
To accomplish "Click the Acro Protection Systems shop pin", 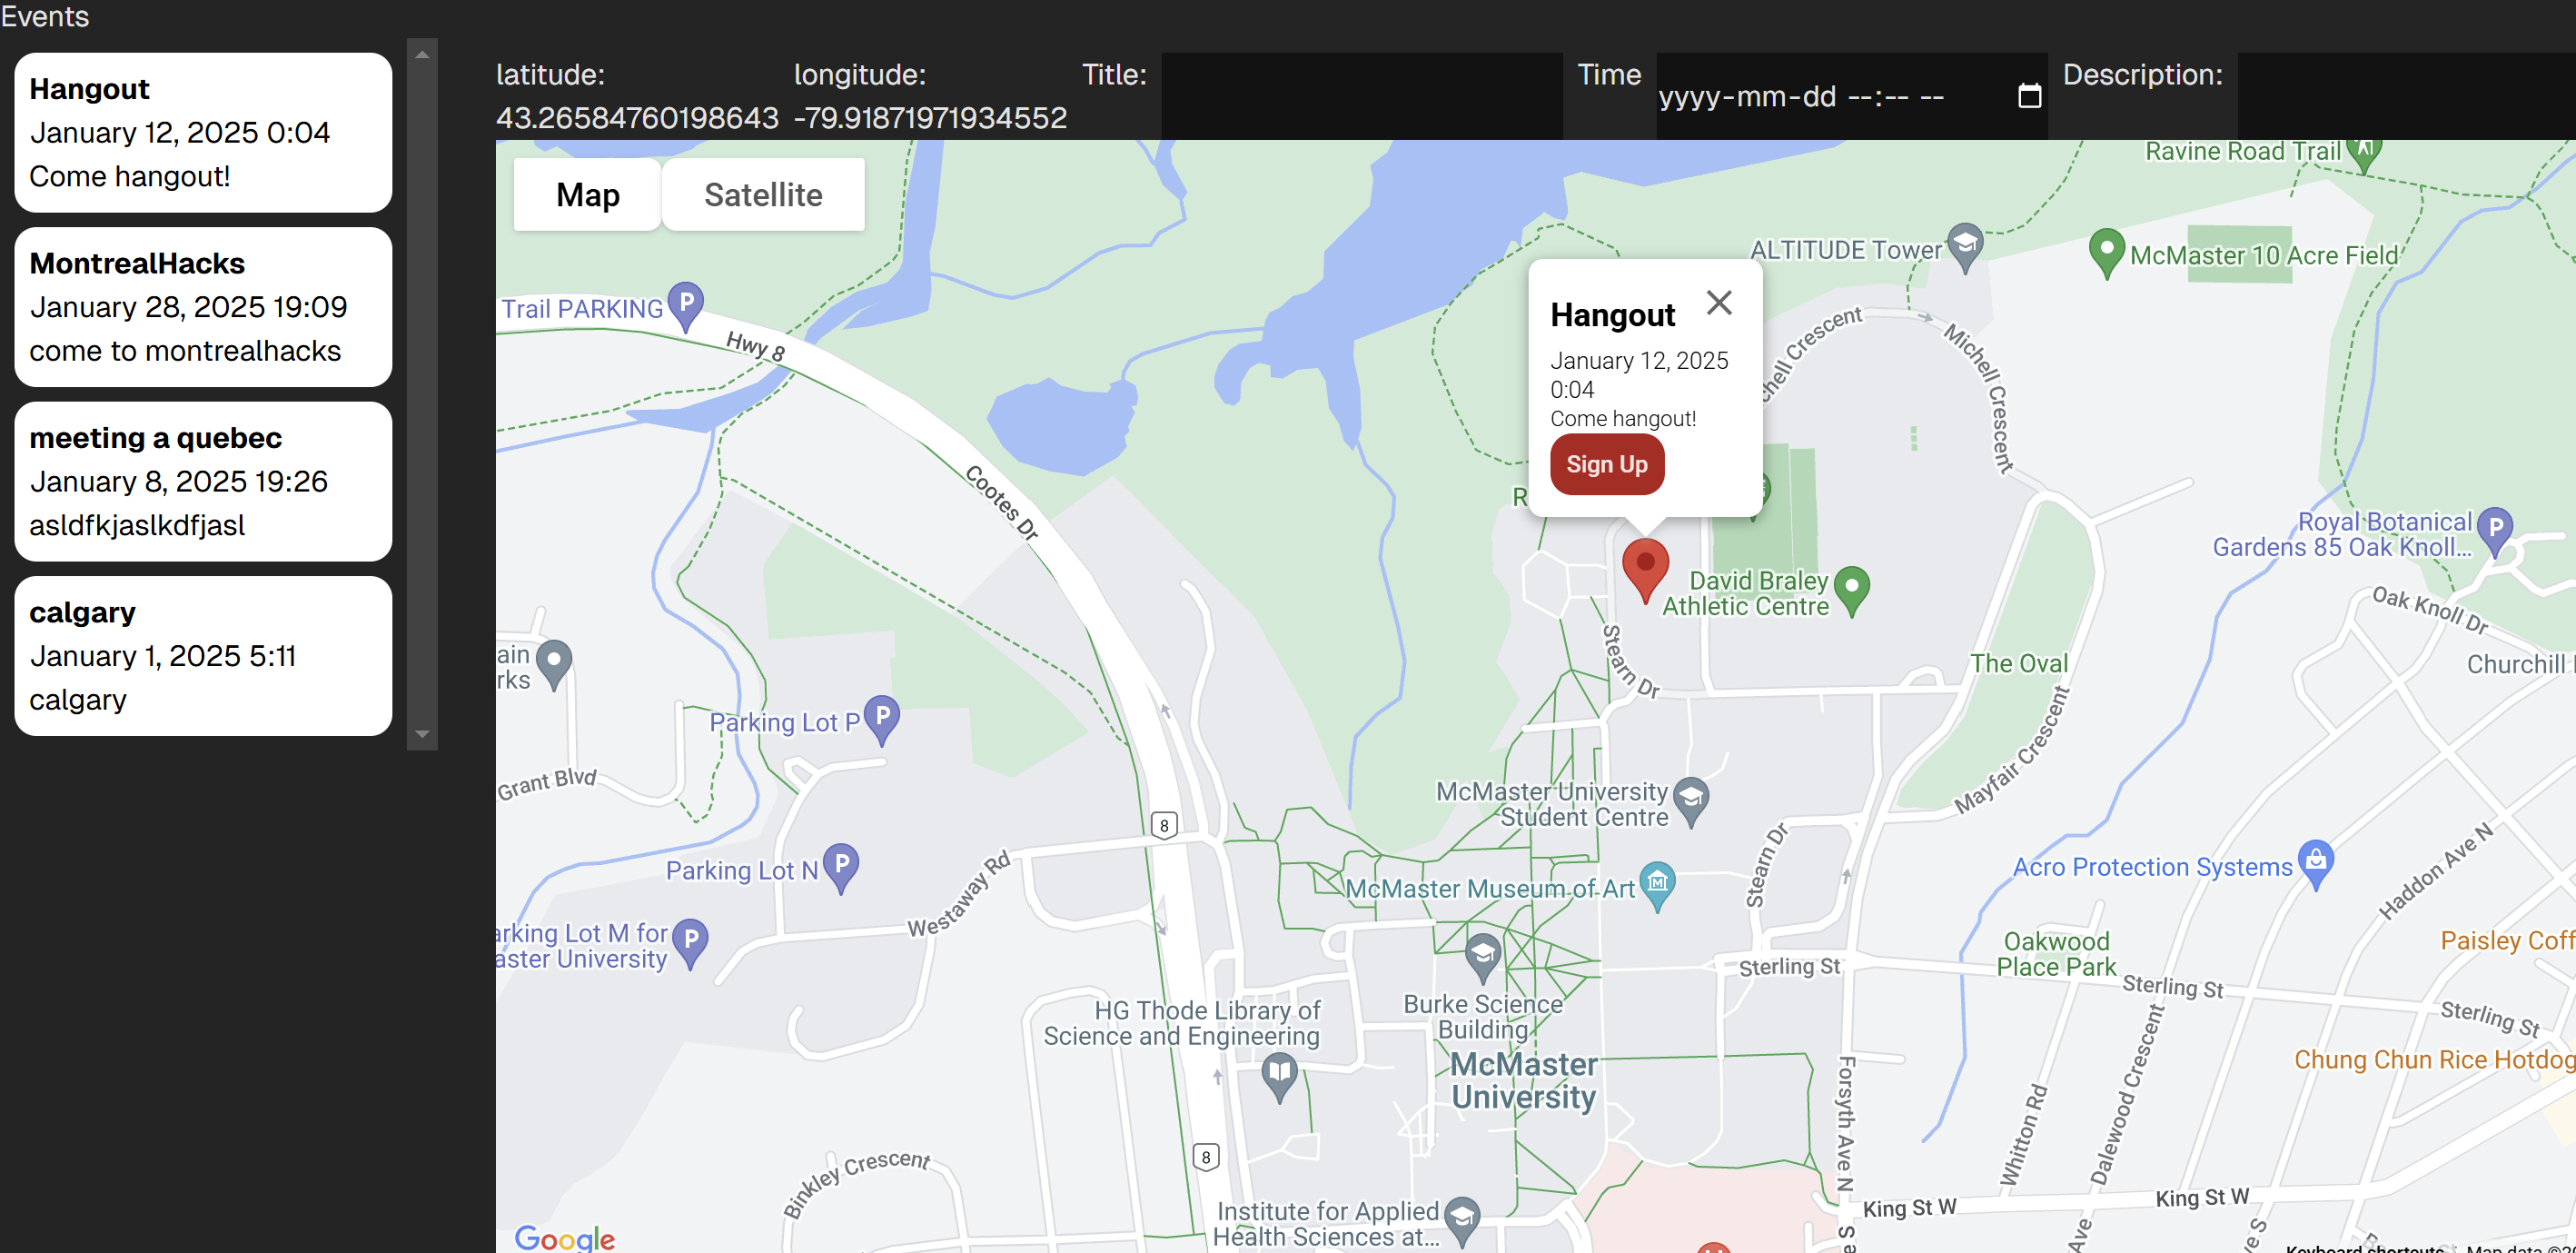I will point(2315,861).
